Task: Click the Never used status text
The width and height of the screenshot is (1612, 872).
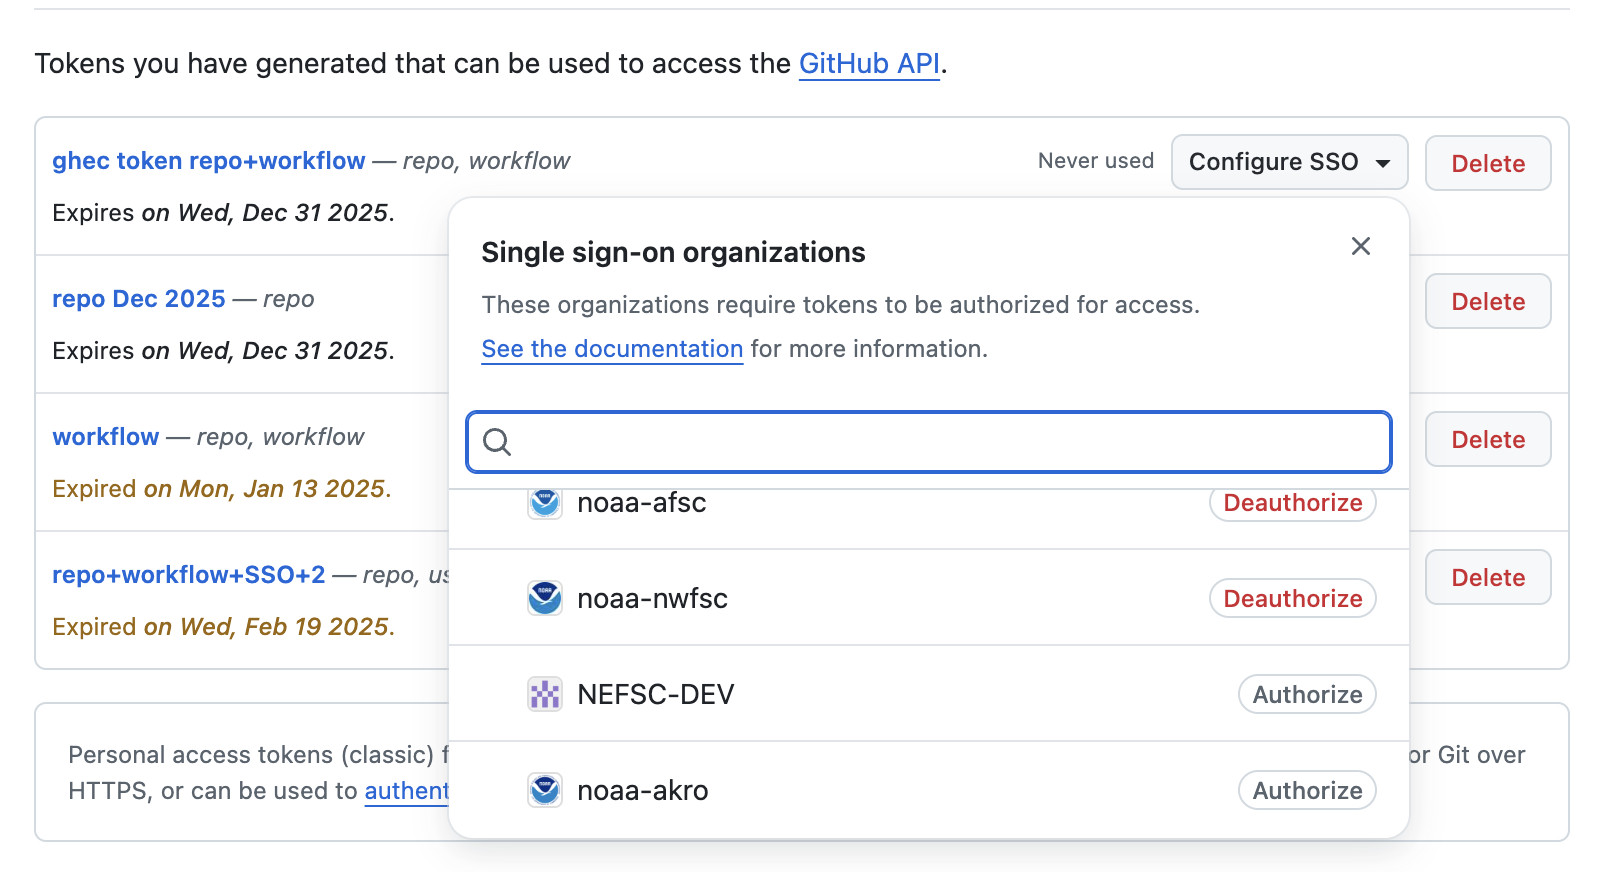Action: coord(1096,161)
